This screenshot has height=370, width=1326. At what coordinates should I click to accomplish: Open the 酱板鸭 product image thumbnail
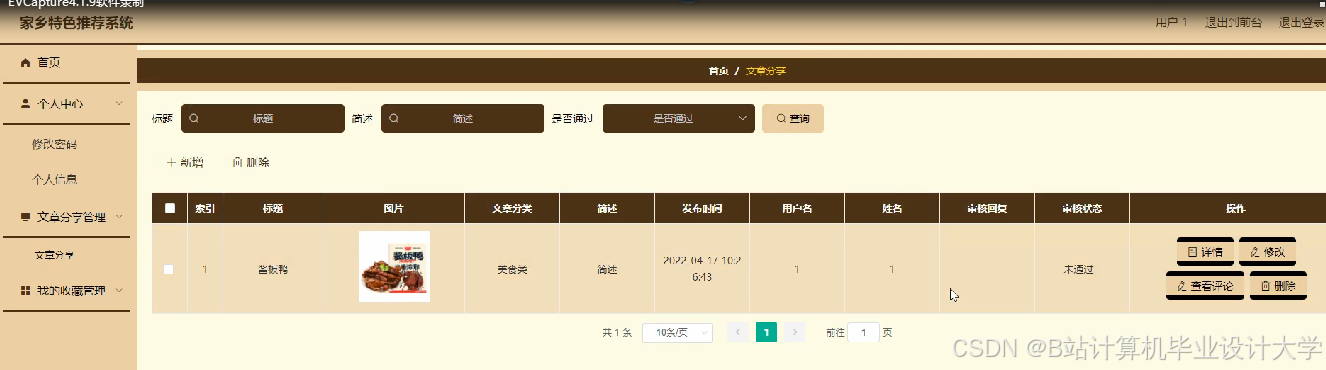394,266
